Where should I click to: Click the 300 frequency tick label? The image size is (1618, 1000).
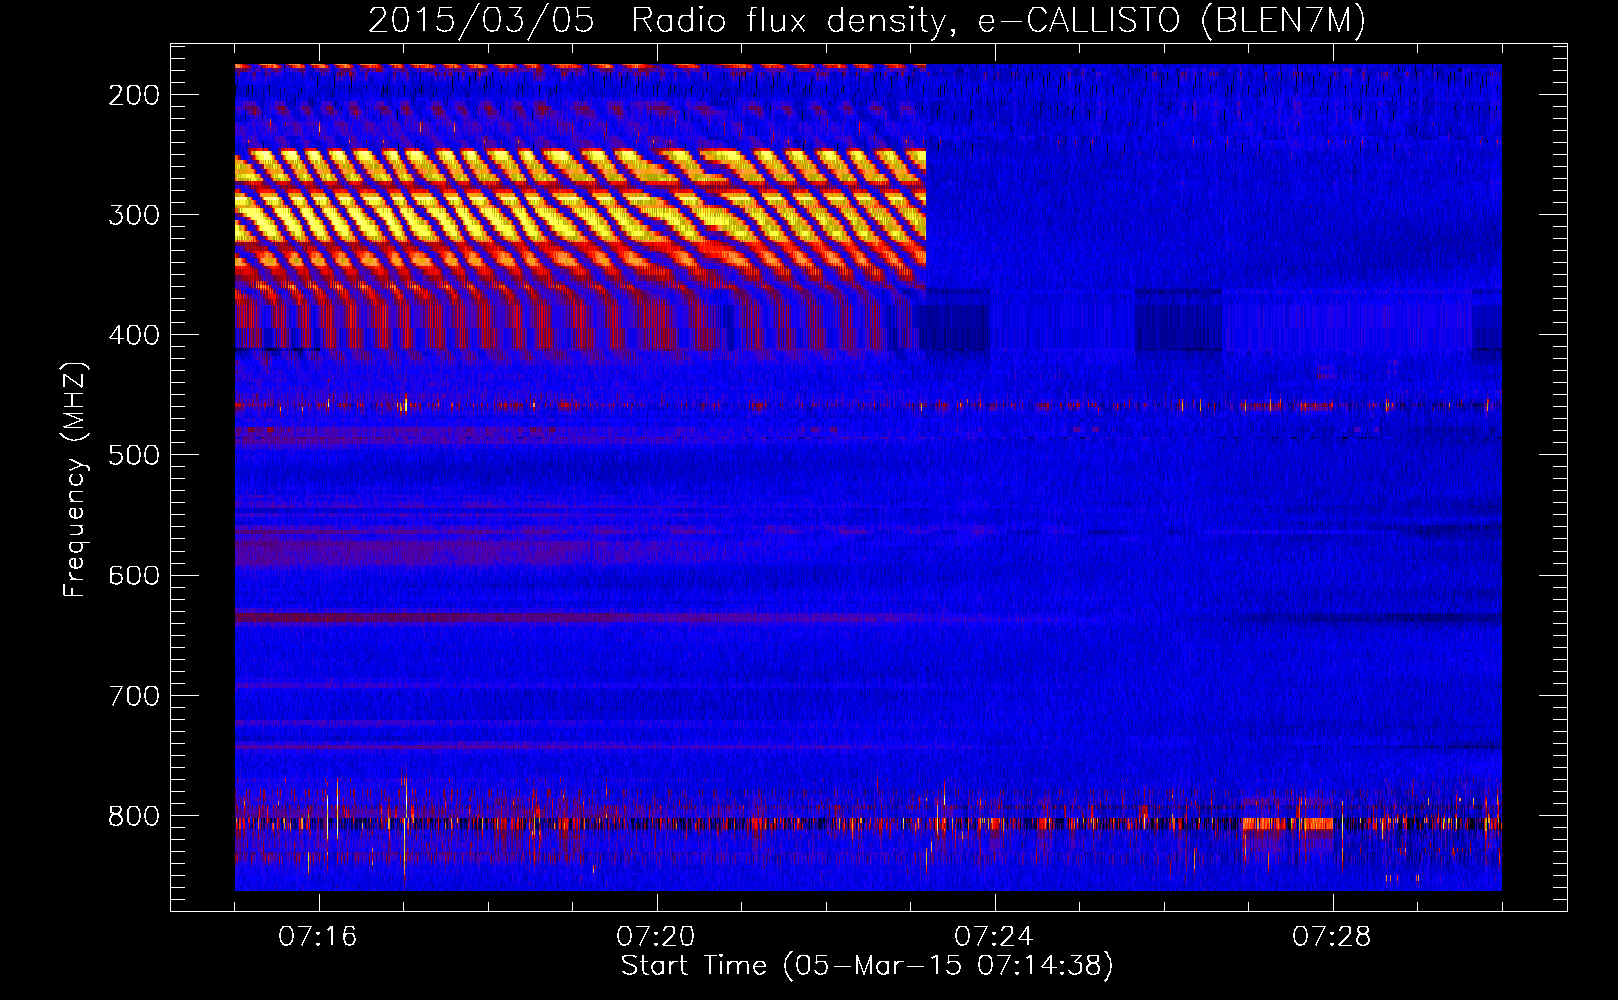[134, 215]
